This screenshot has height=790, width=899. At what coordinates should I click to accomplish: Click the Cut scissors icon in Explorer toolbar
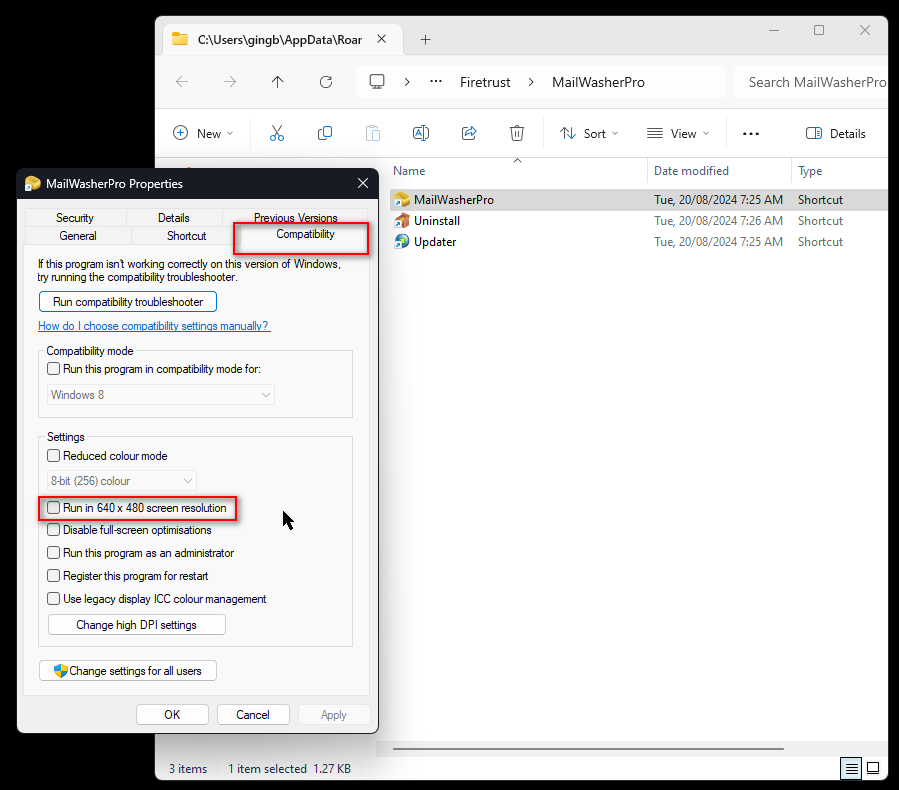(x=276, y=134)
